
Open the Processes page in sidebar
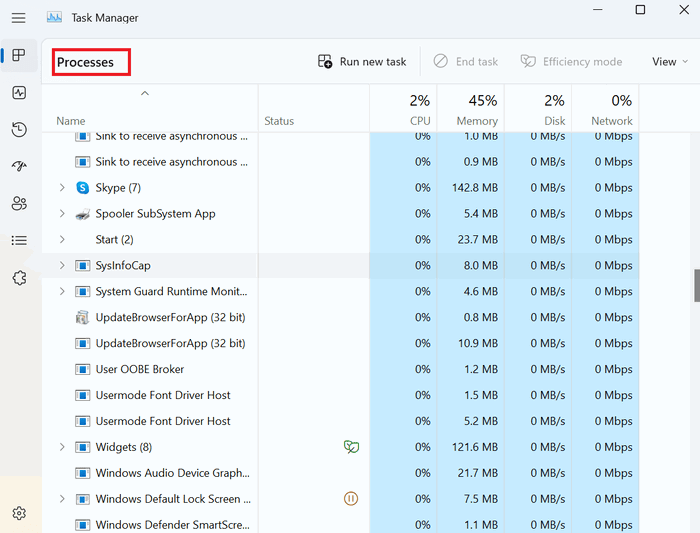point(19,55)
